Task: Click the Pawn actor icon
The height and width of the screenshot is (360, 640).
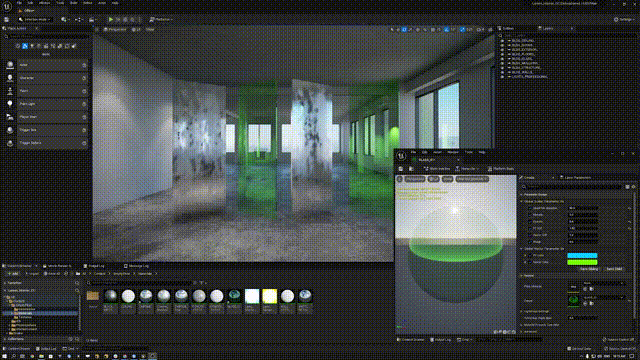Action: [x=10, y=91]
